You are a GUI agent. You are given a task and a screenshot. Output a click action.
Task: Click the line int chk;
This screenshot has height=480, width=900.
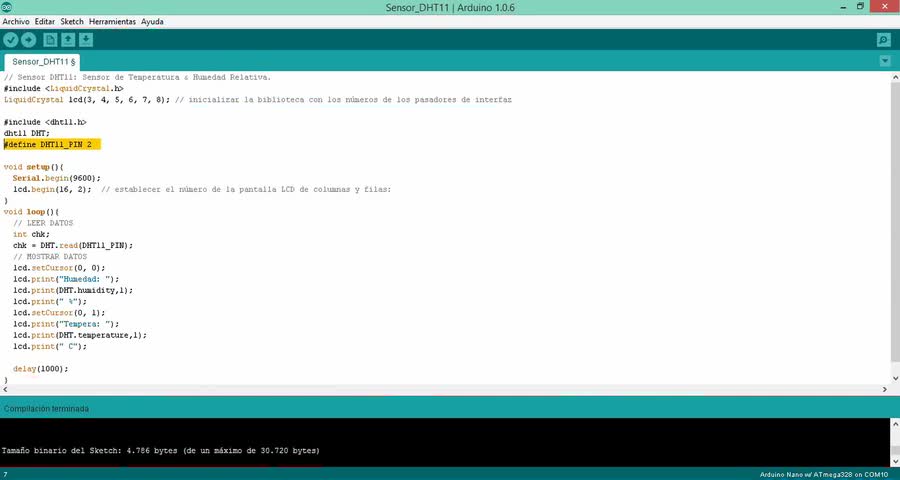[x=31, y=234]
